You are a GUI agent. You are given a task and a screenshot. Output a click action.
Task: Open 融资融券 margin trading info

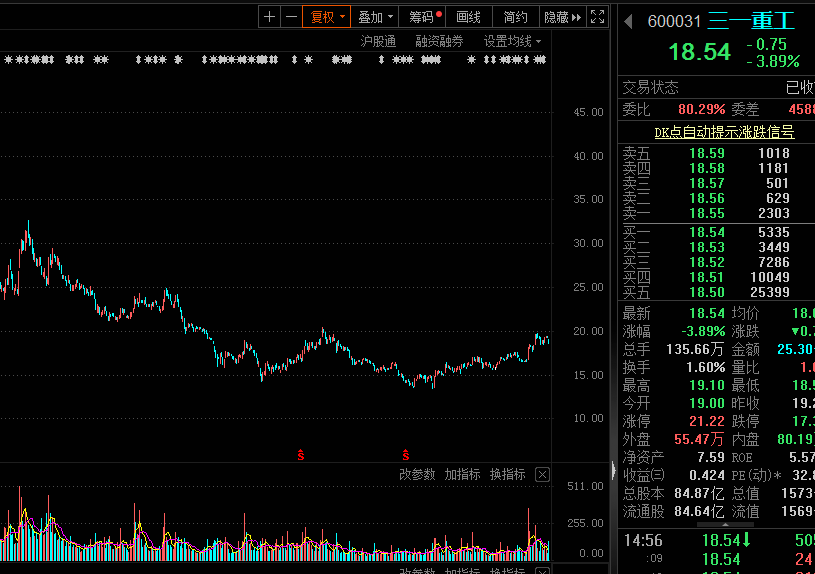pos(440,41)
